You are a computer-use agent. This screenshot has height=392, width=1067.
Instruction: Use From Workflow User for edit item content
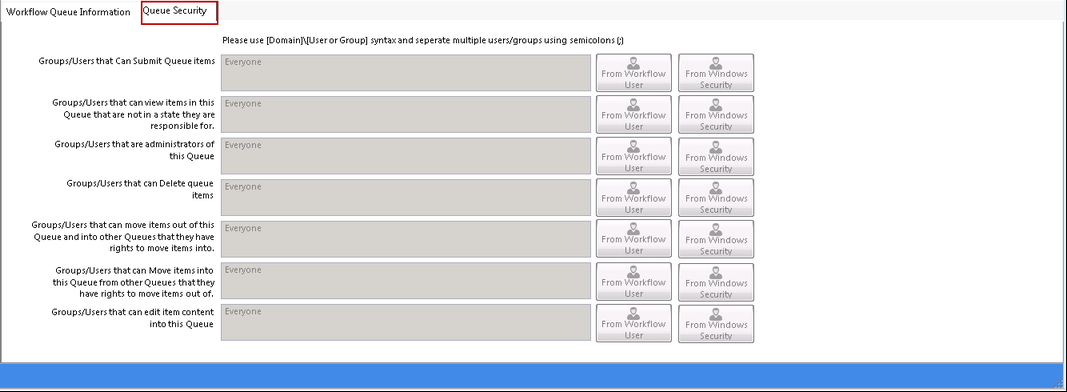[x=634, y=323]
